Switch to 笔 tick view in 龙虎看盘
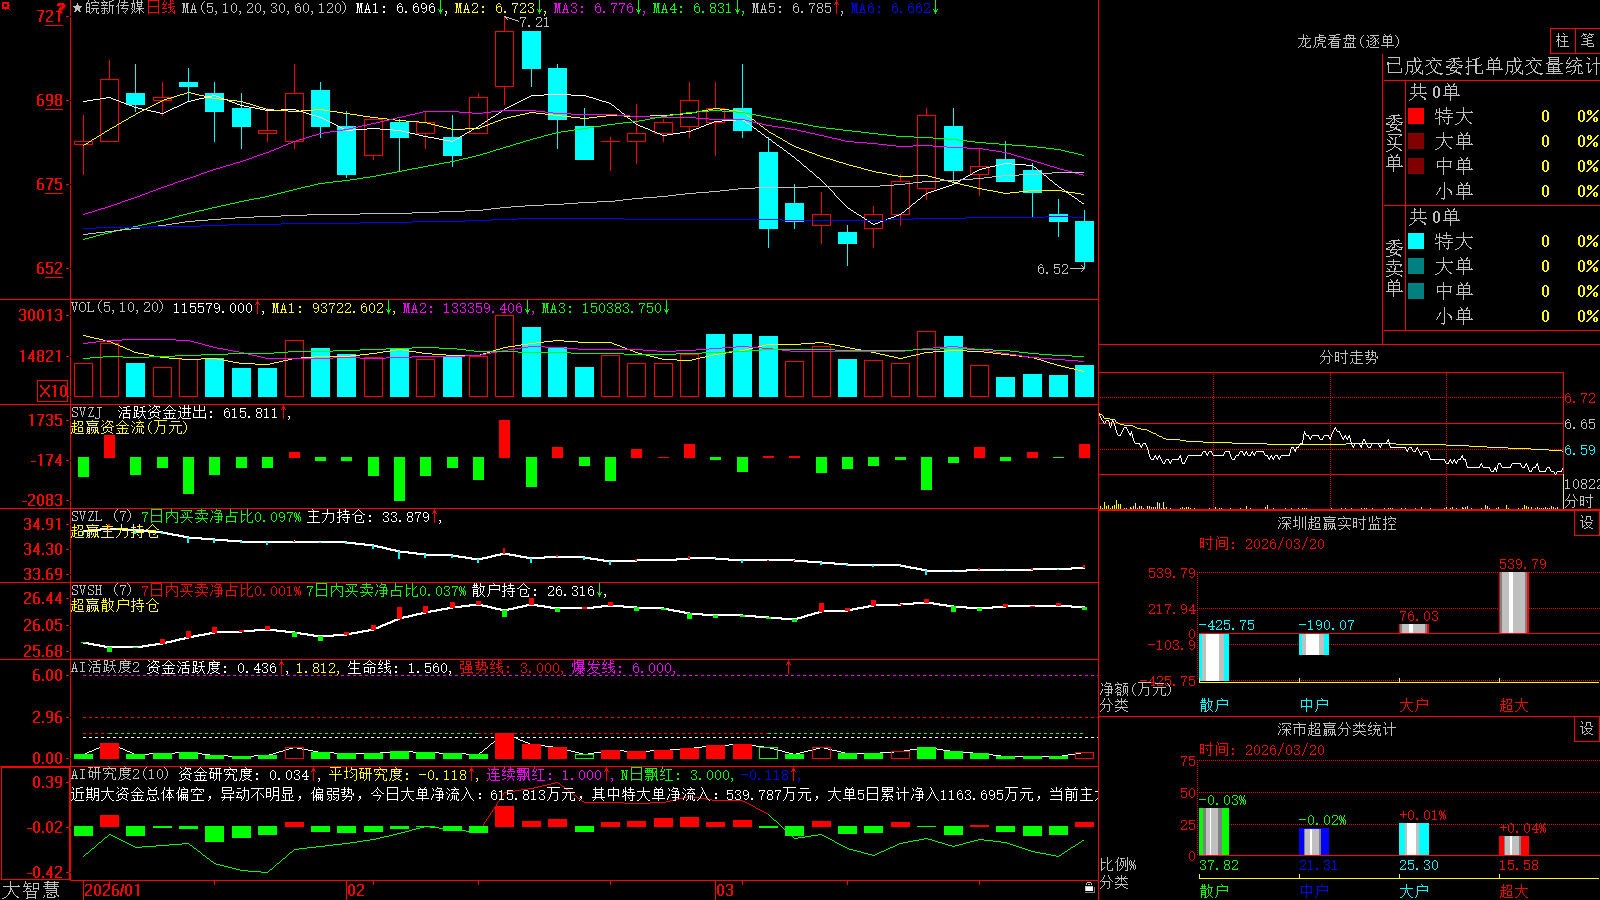Screen dimensions: 1600x900 click(1587, 41)
